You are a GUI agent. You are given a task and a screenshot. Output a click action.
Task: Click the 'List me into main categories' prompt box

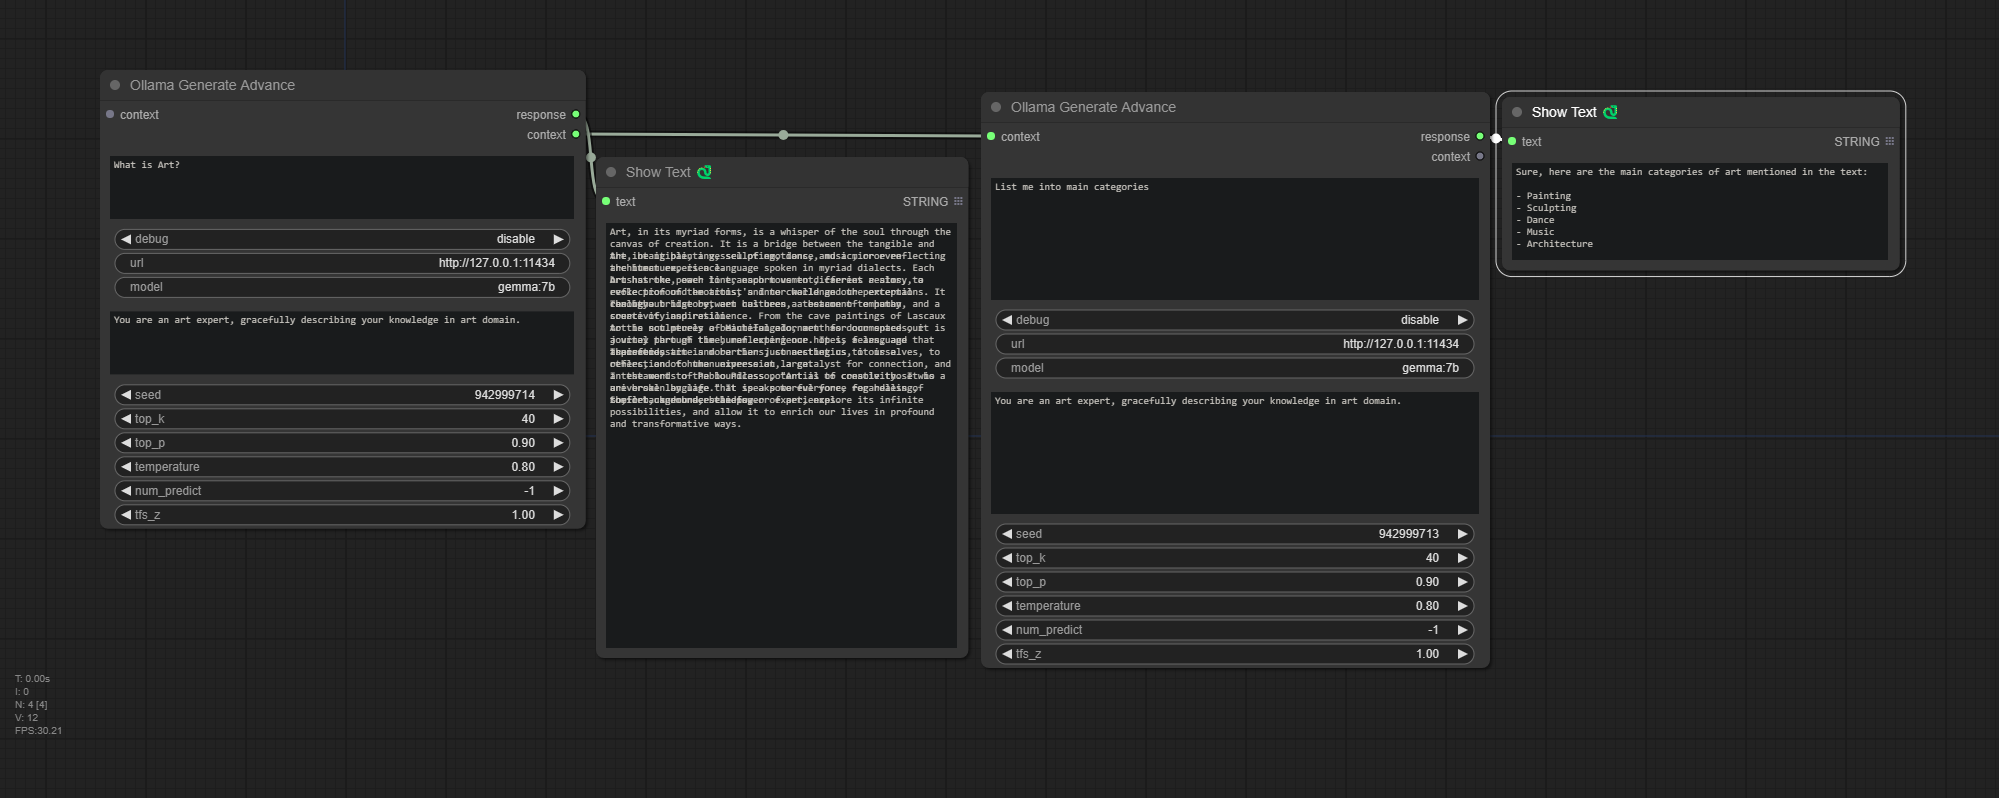(x=1235, y=239)
